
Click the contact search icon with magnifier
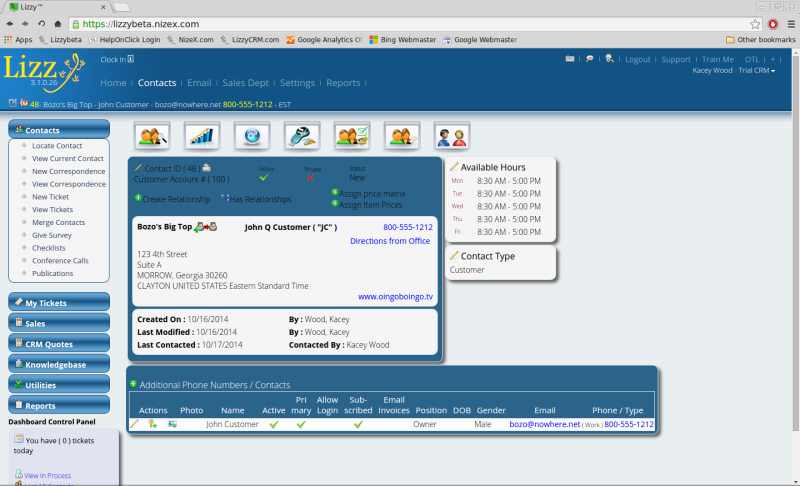point(152,135)
